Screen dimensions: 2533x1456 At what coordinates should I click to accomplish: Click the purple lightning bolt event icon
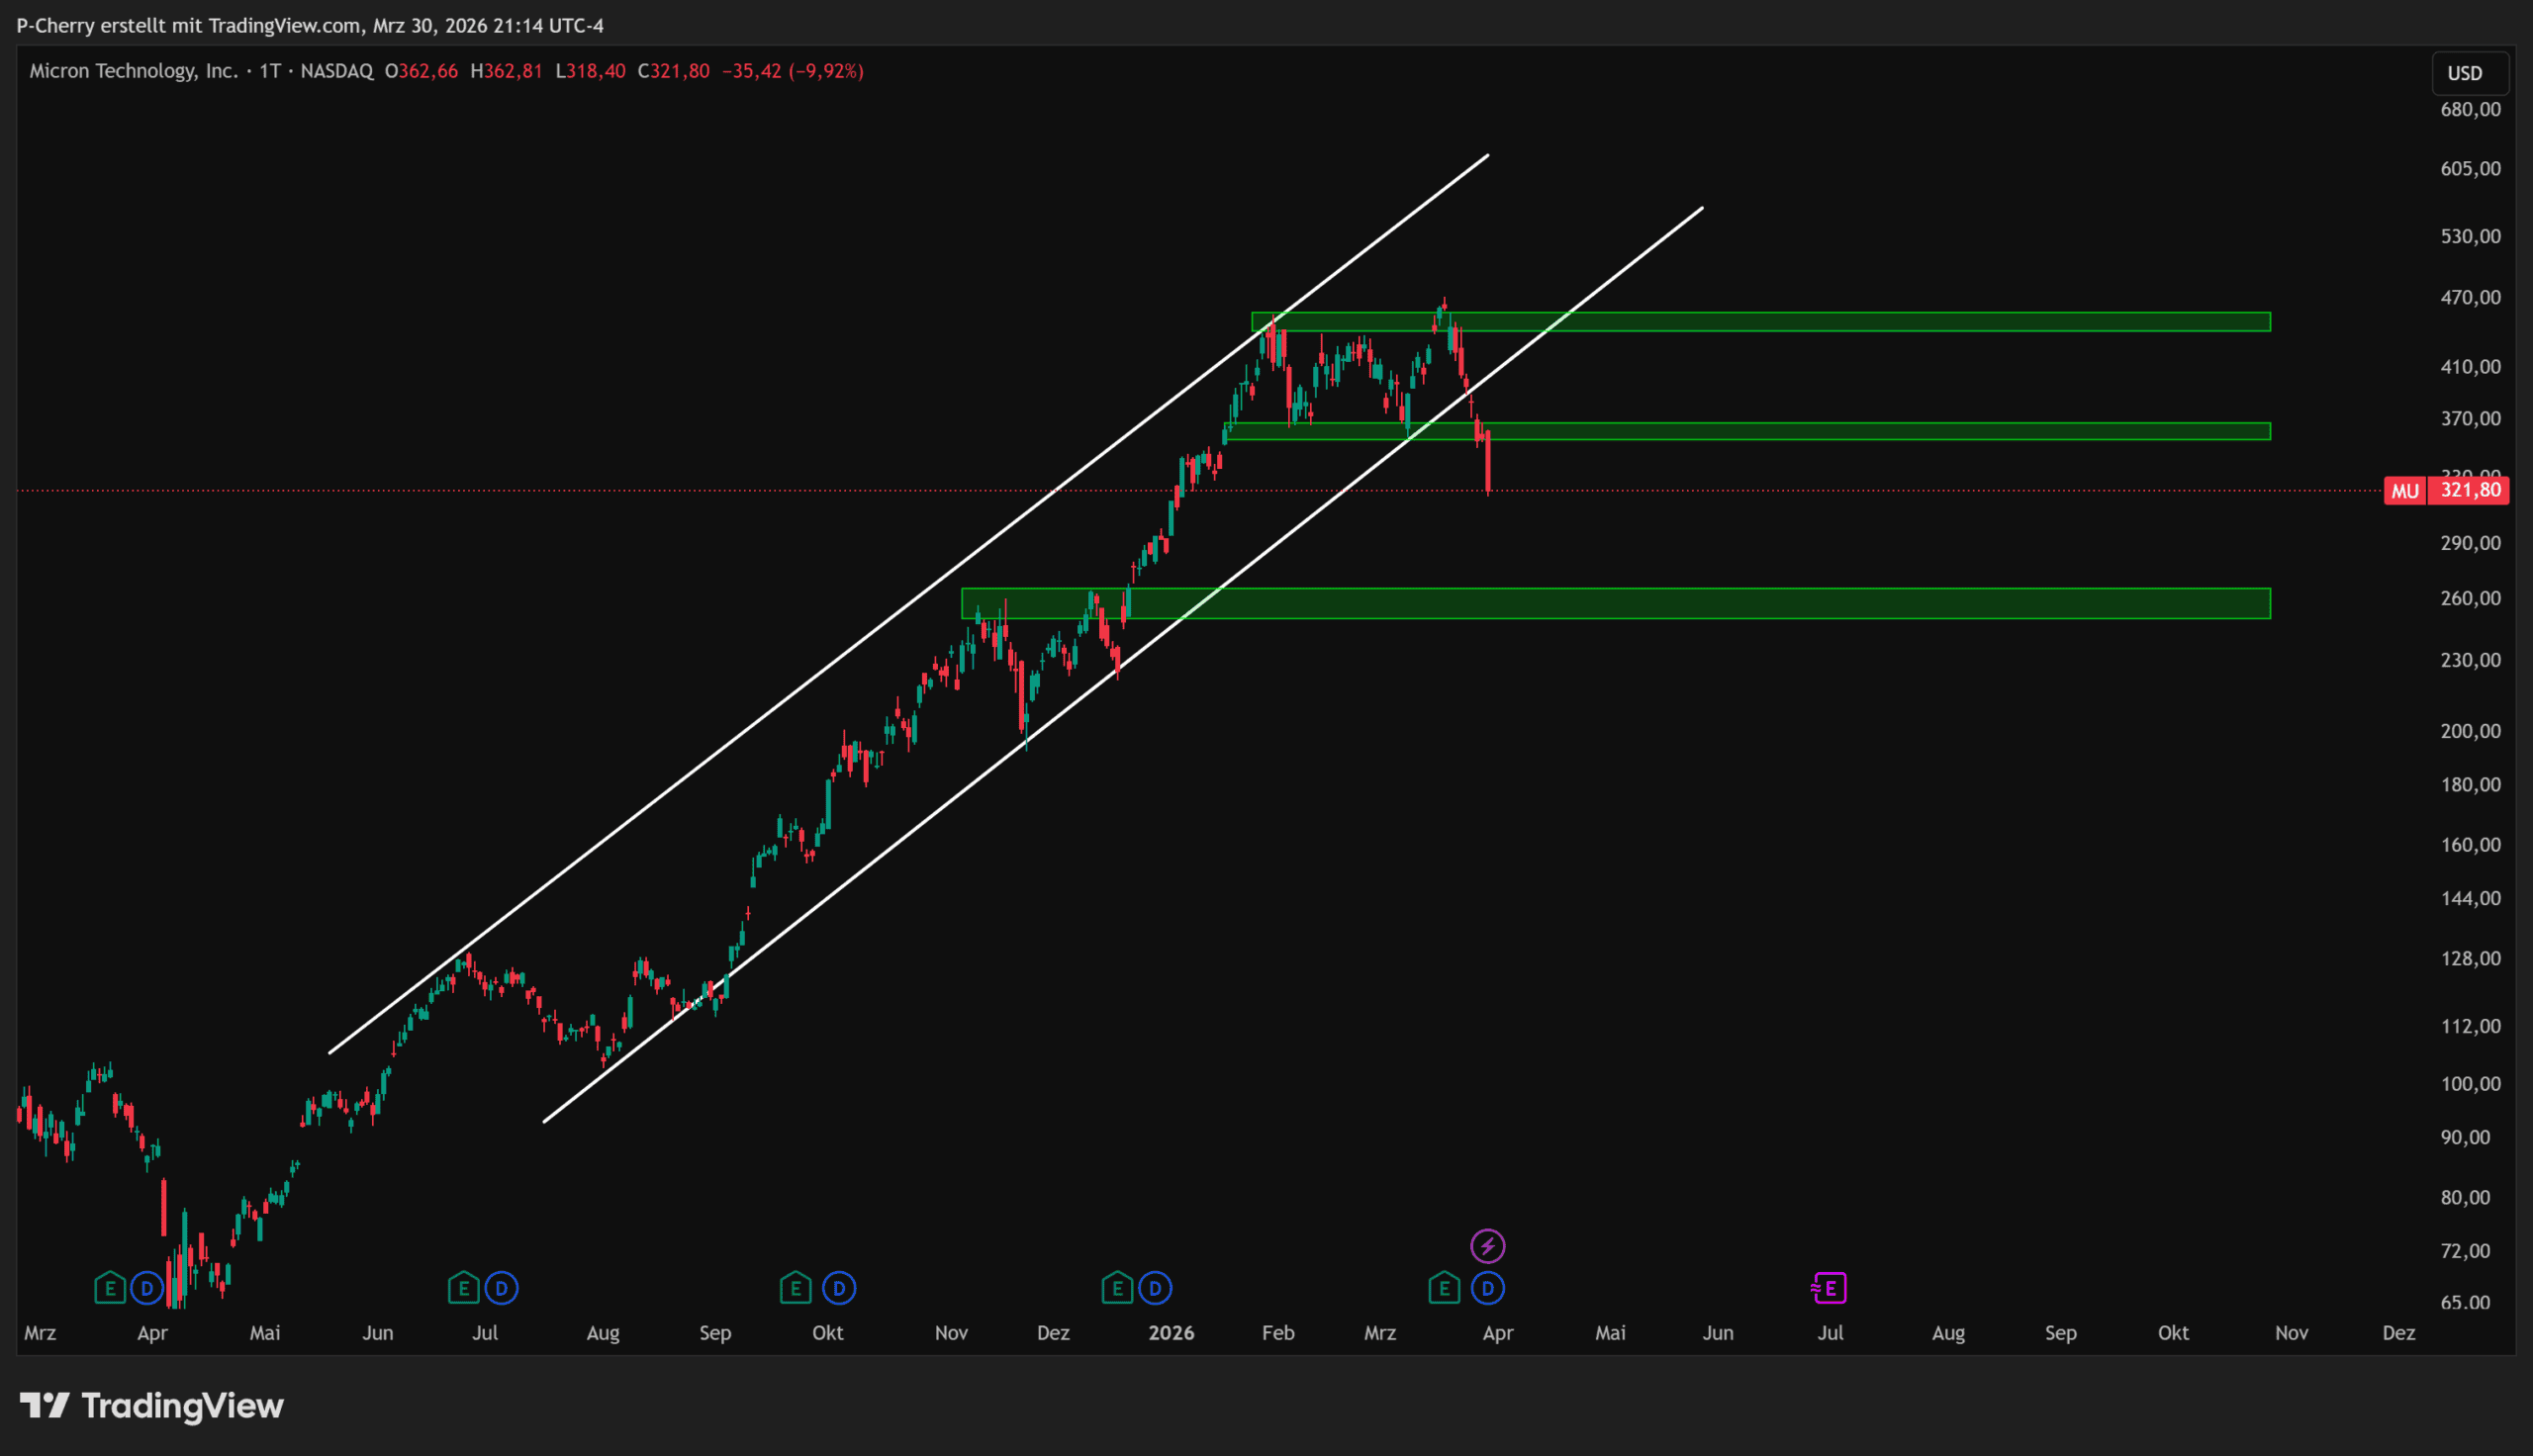tap(1487, 1246)
